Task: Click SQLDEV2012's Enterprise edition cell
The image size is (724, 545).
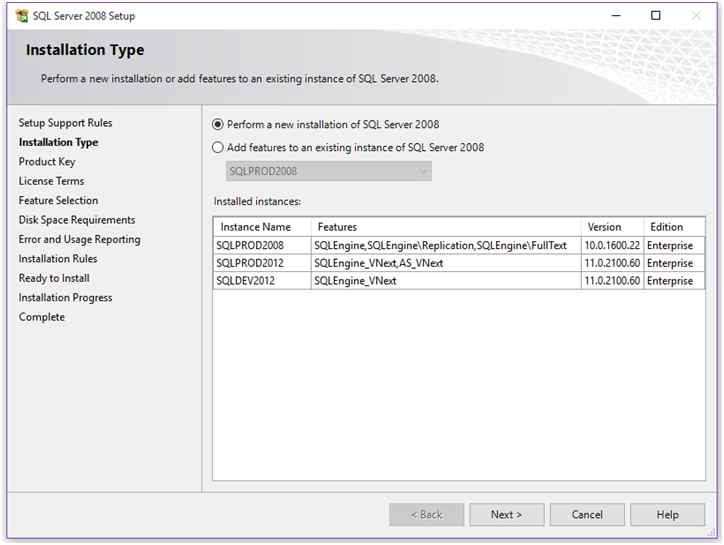Action: tap(675, 280)
